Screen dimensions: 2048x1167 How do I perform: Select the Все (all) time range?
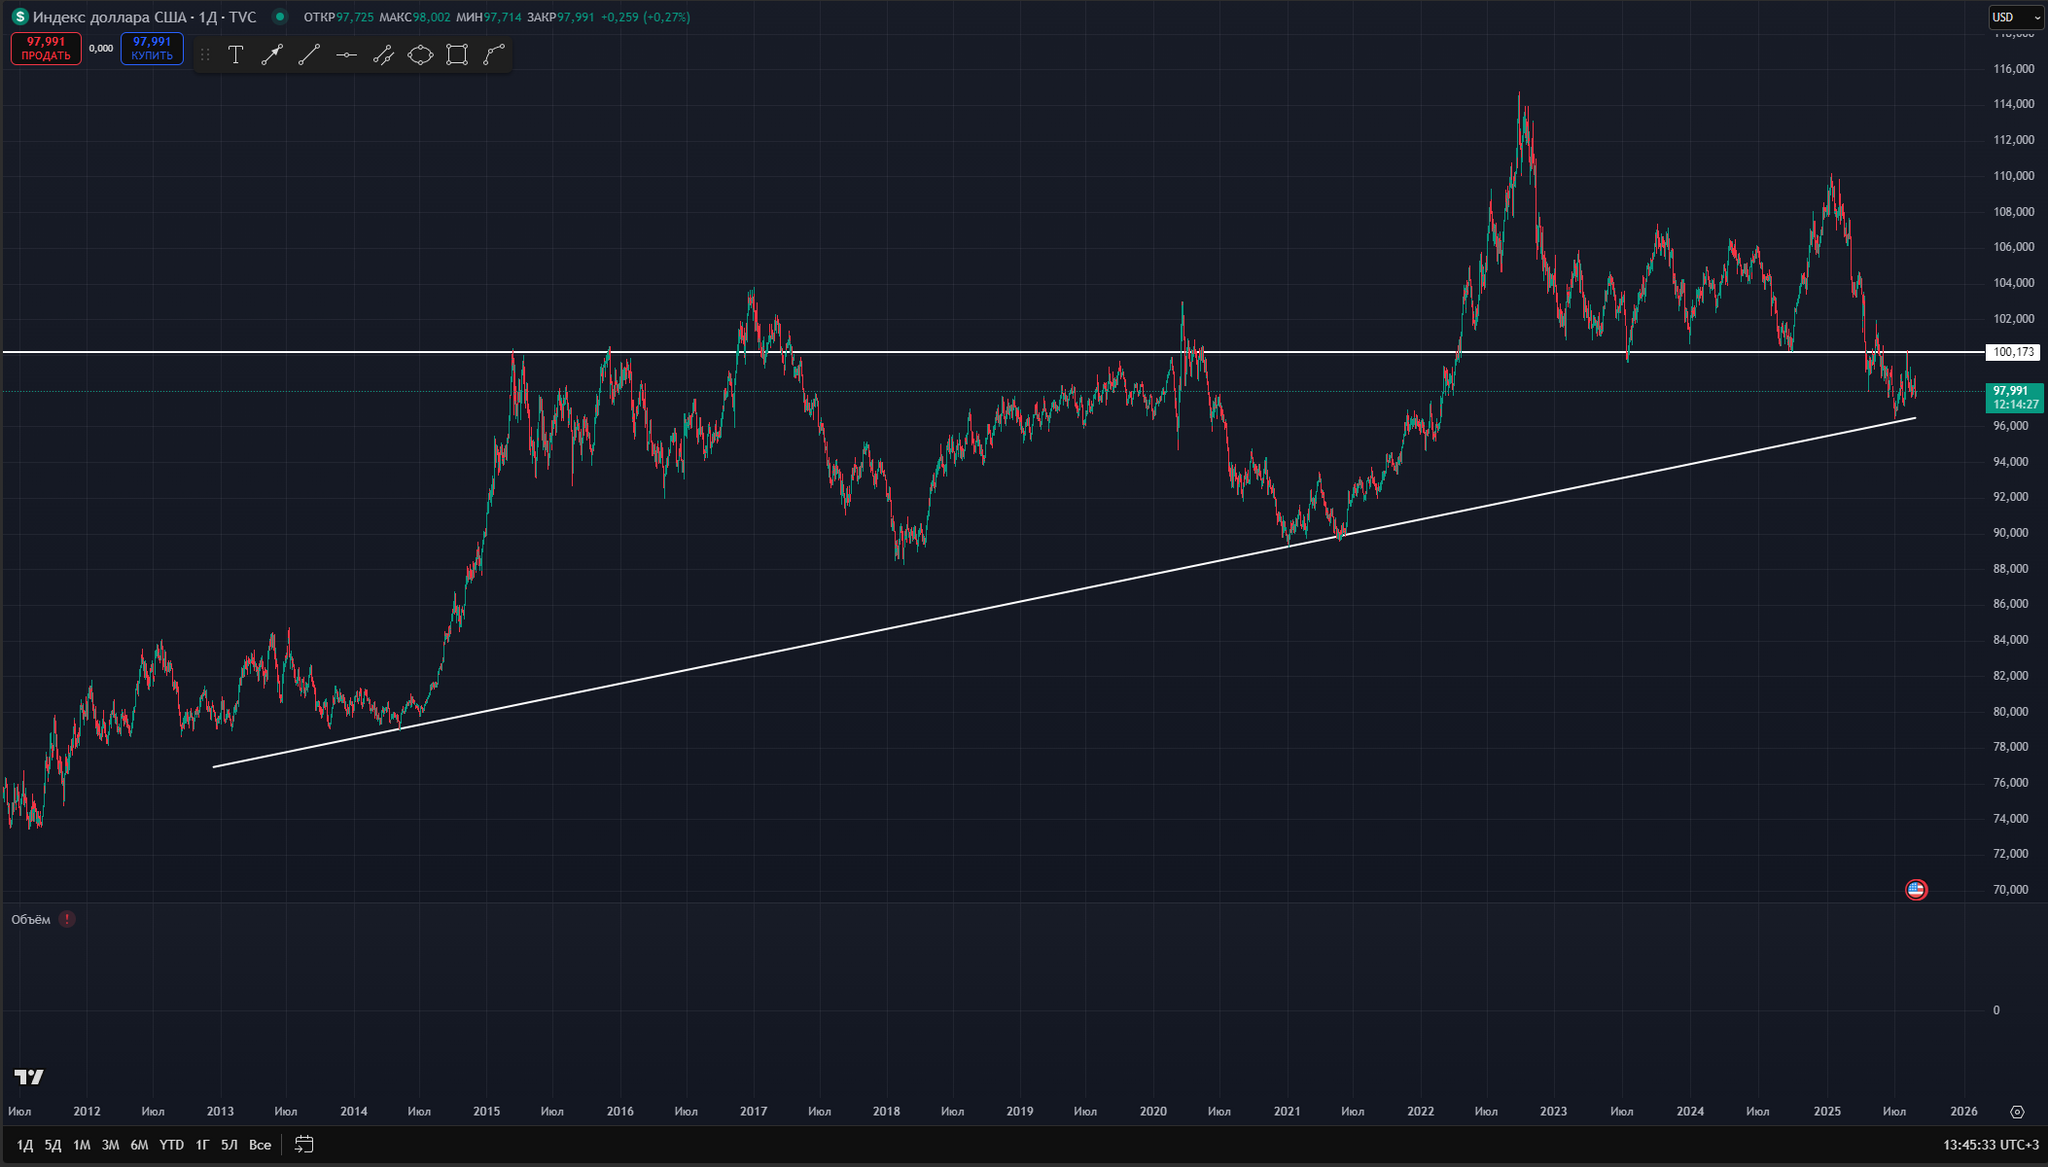(260, 1144)
